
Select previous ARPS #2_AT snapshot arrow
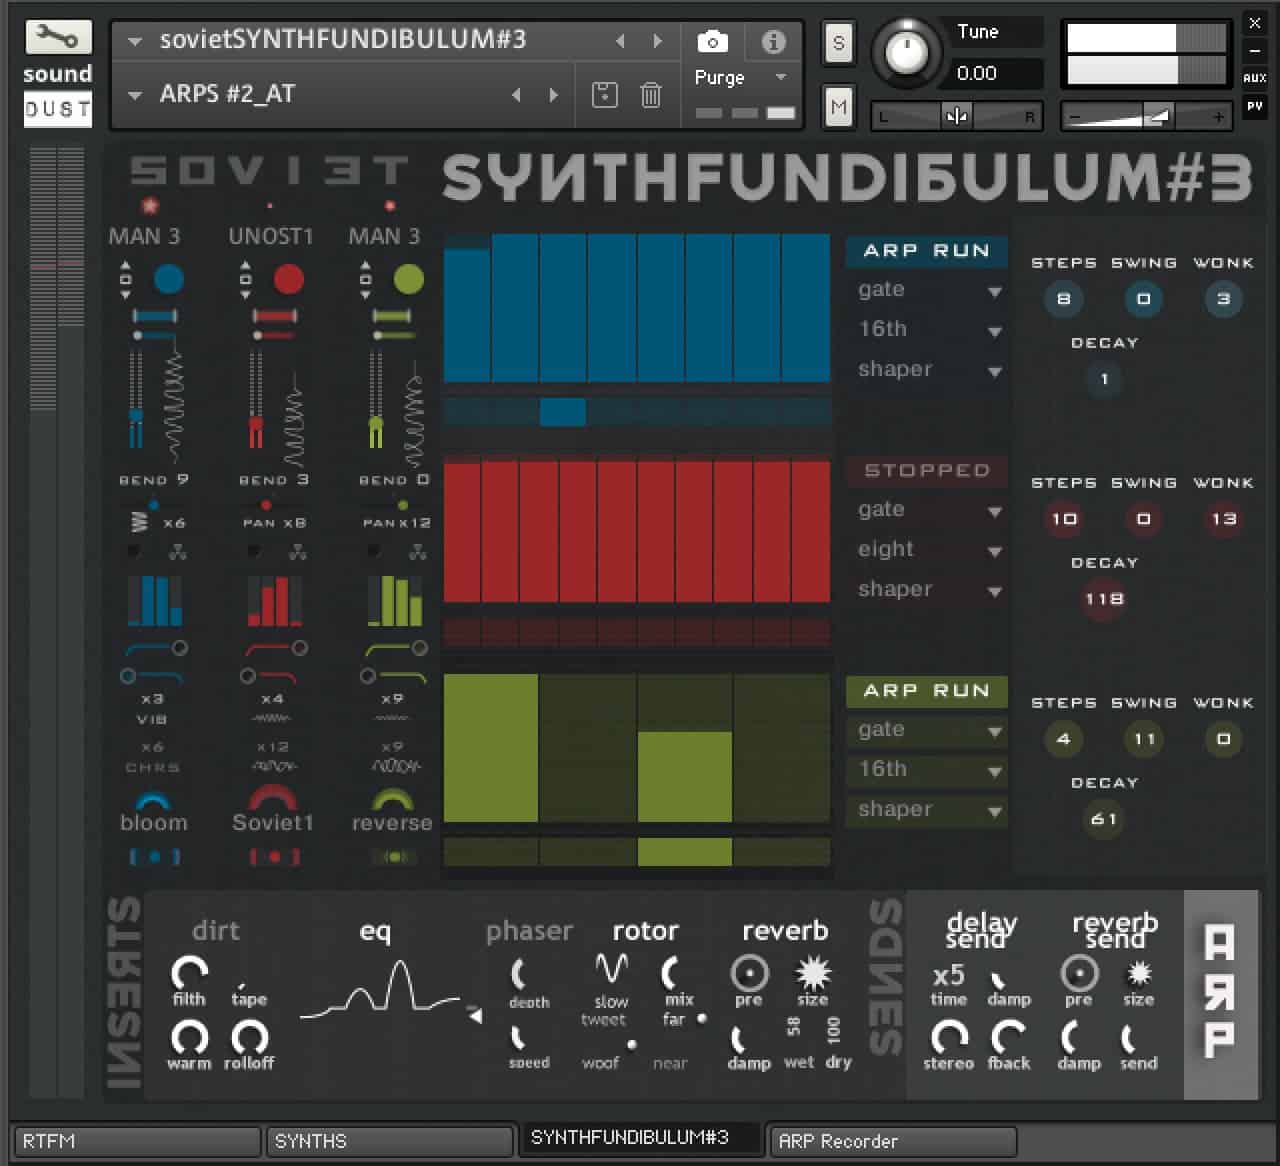point(516,95)
